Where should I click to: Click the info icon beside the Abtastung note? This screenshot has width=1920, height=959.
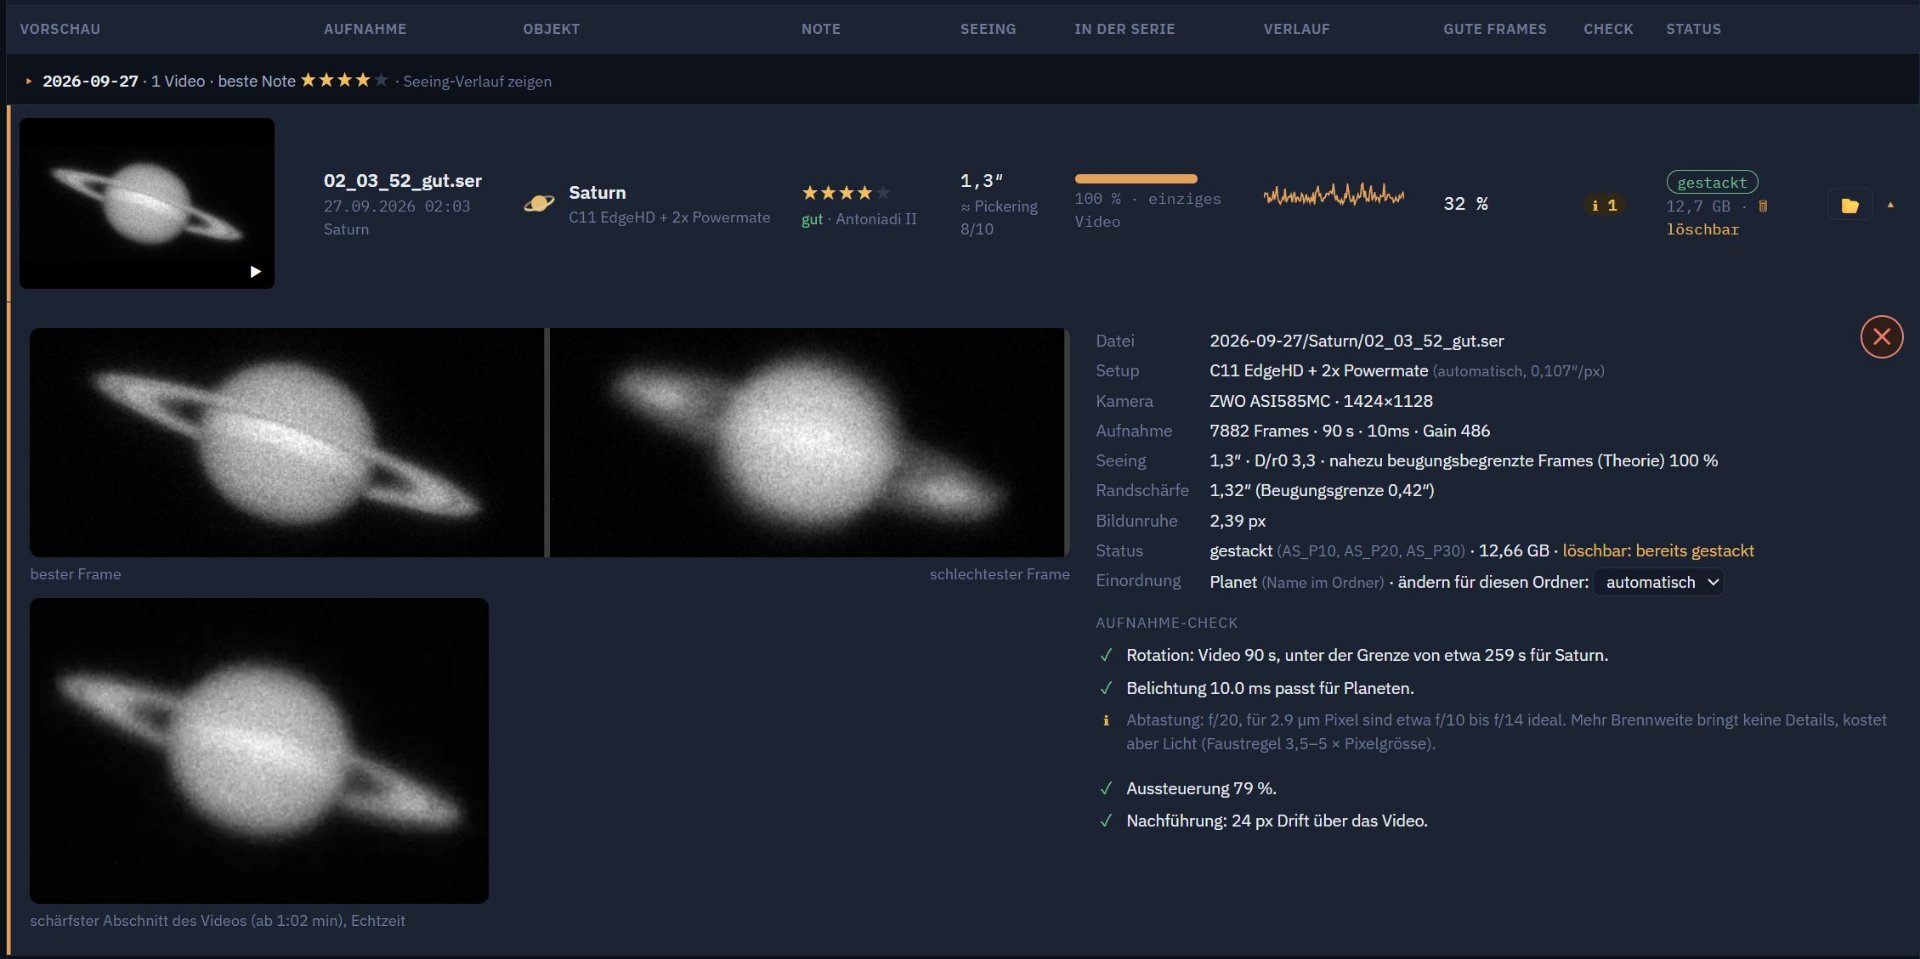point(1106,720)
